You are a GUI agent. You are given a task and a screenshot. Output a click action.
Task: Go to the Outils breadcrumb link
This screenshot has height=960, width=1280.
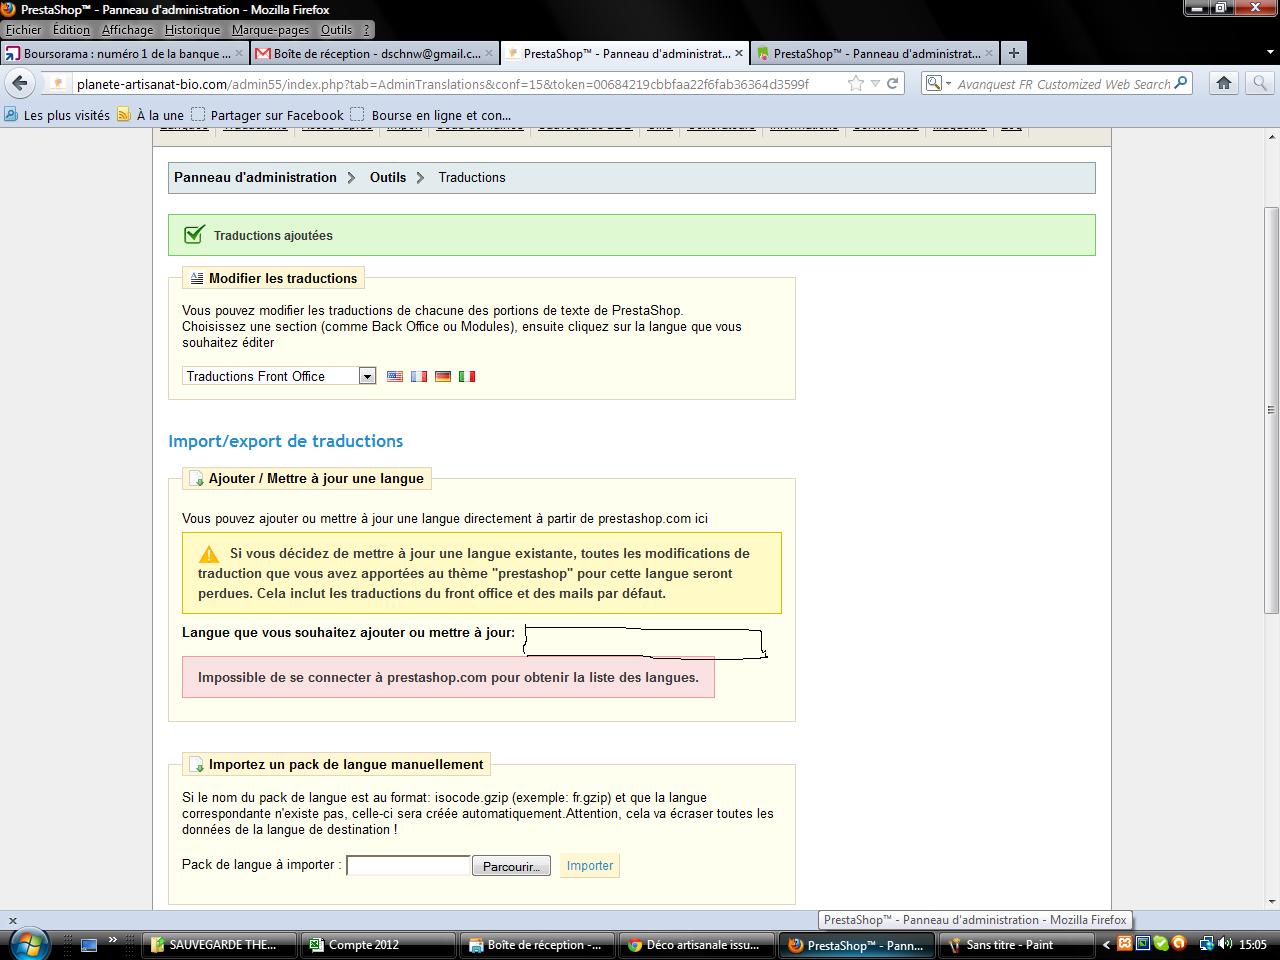click(388, 177)
